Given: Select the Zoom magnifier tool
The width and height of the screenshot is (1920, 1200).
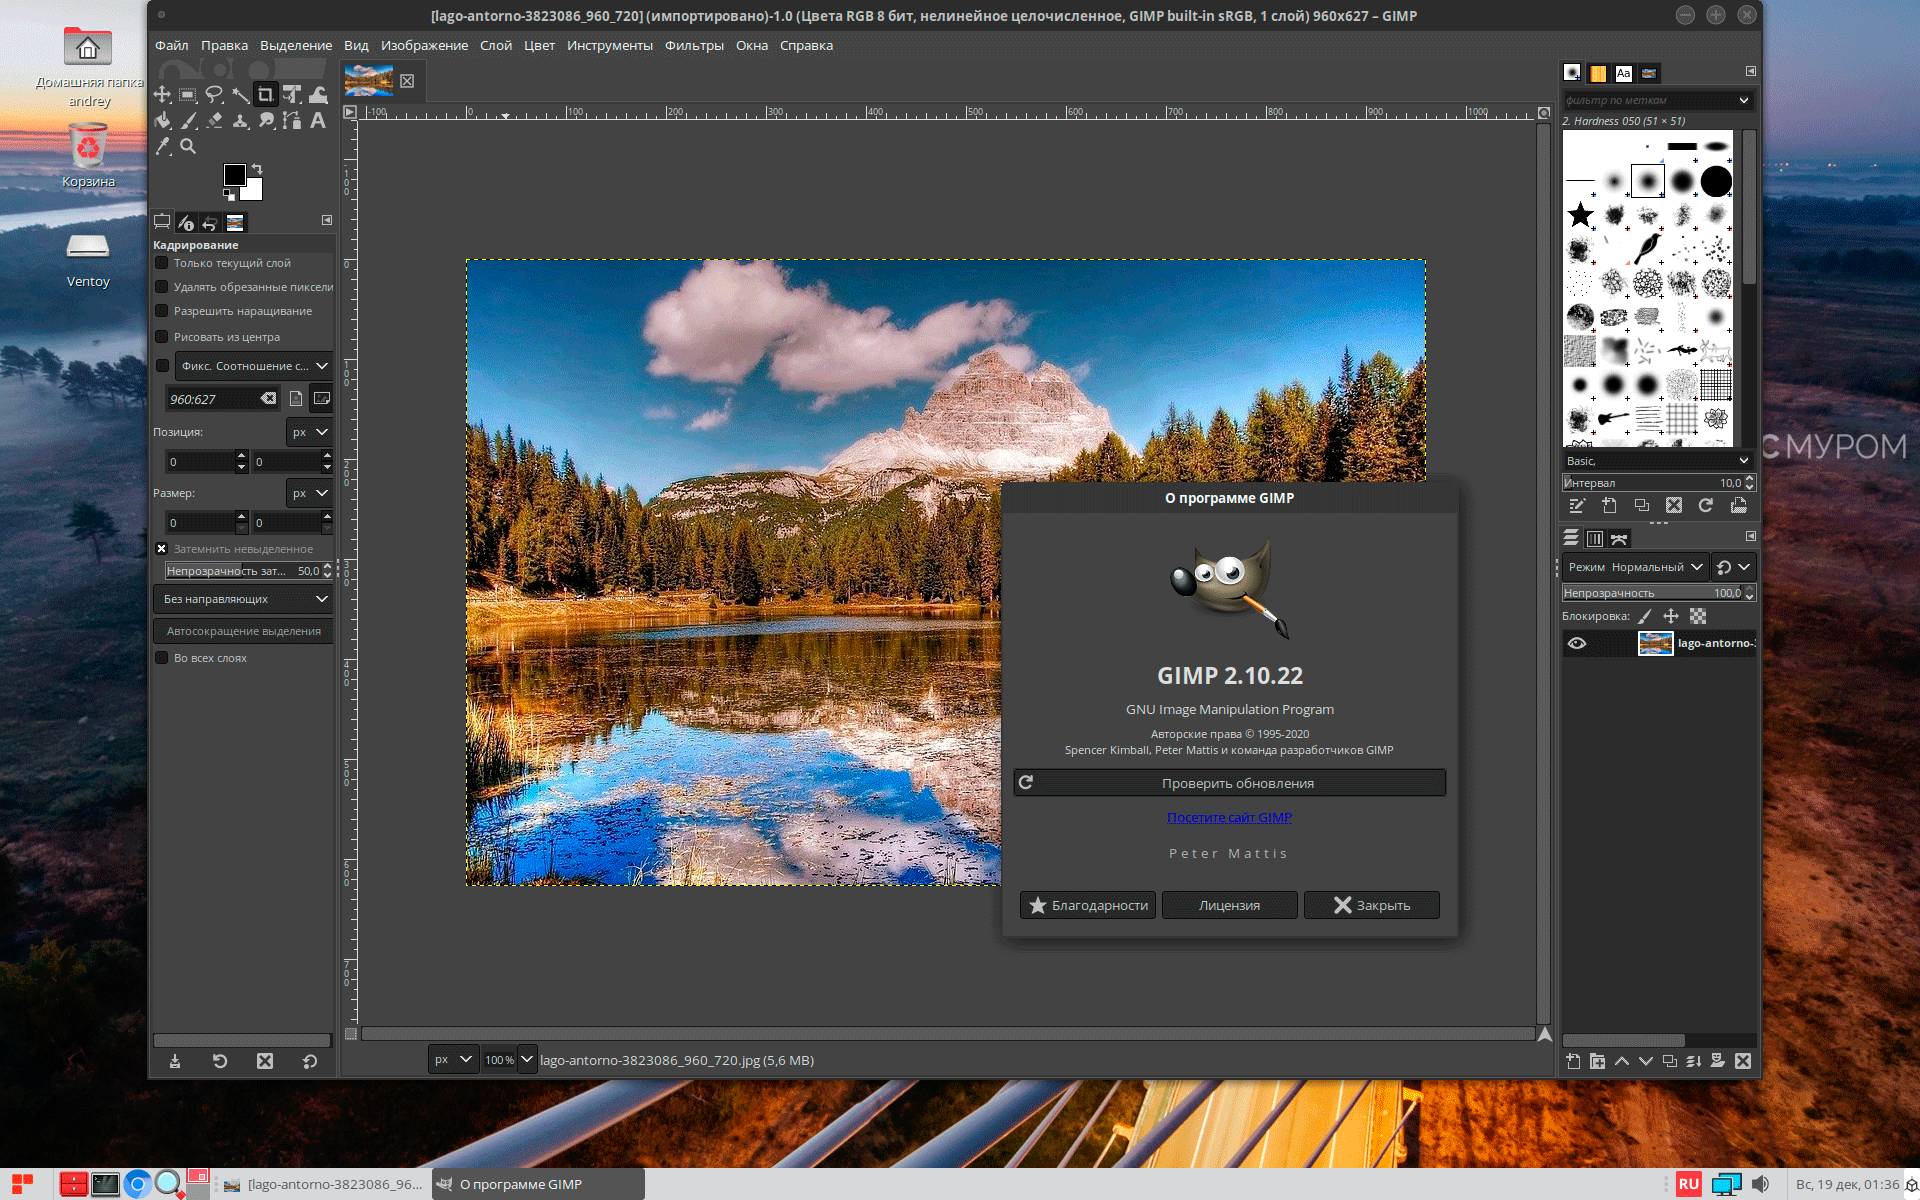Looking at the screenshot, I should (188, 146).
